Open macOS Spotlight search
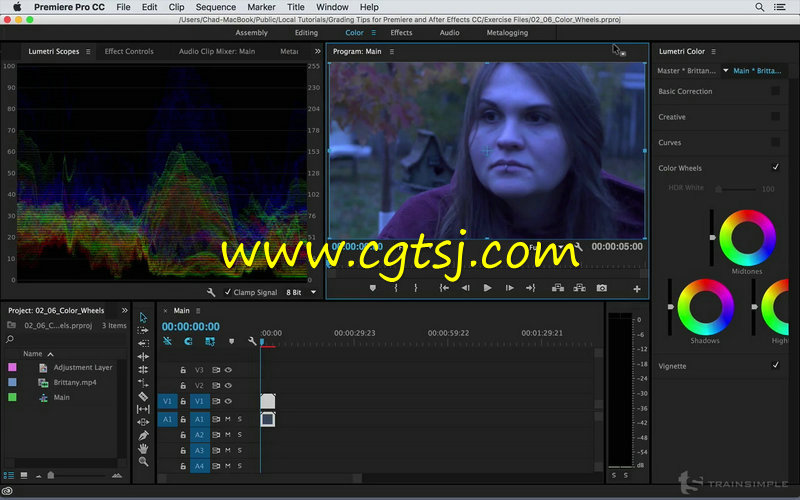800x500 pixels. (760, 7)
